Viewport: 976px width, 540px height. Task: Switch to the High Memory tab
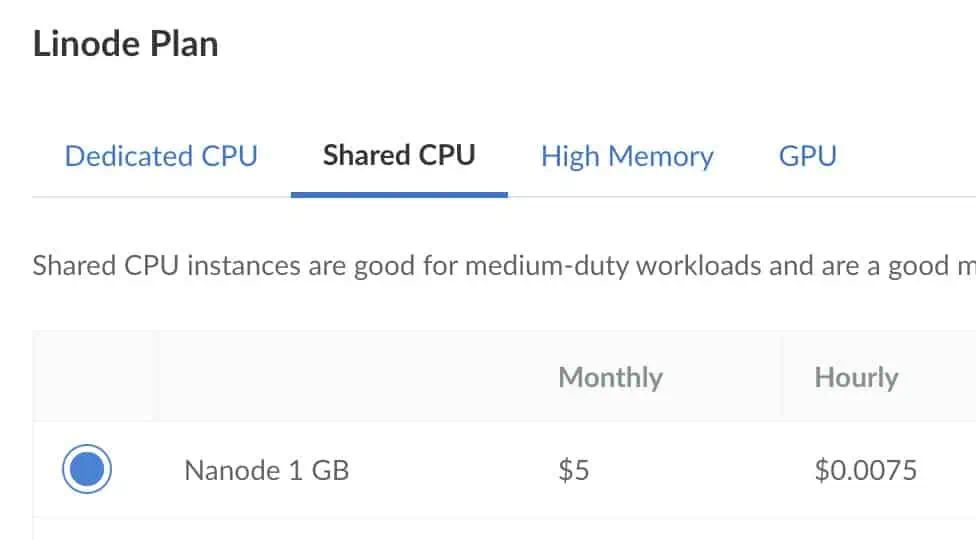point(627,156)
